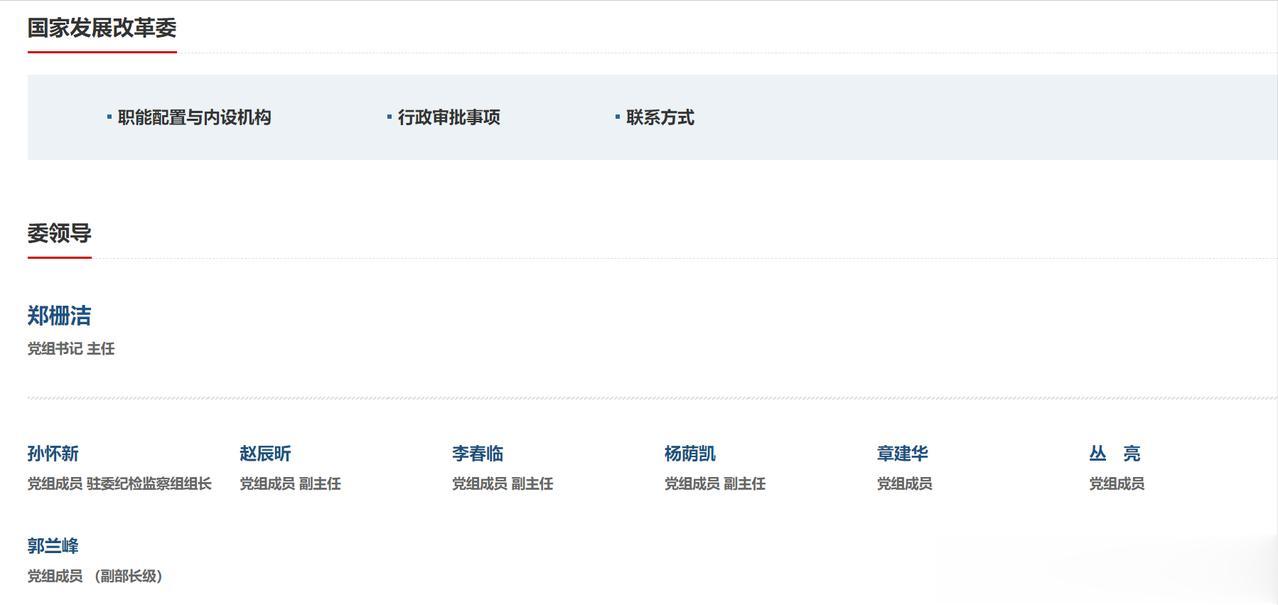The height and width of the screenshot is (605, 1278).
Task: Click 党组成员 副主任 under 赵辰昕
Action: [290, 484]
